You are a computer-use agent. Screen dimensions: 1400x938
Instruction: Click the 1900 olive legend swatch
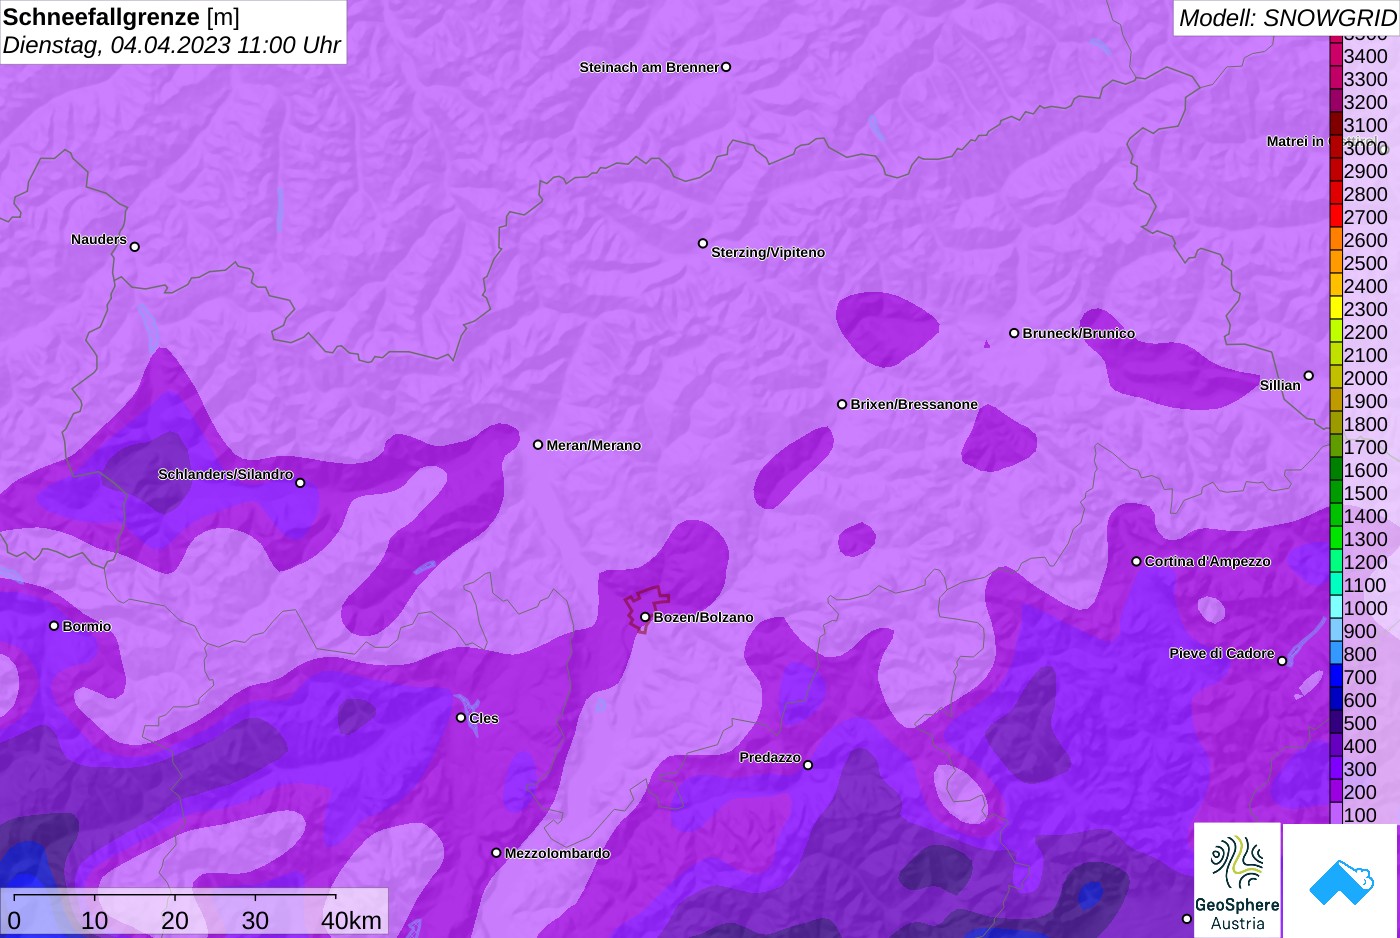[x=1336, y=401]
